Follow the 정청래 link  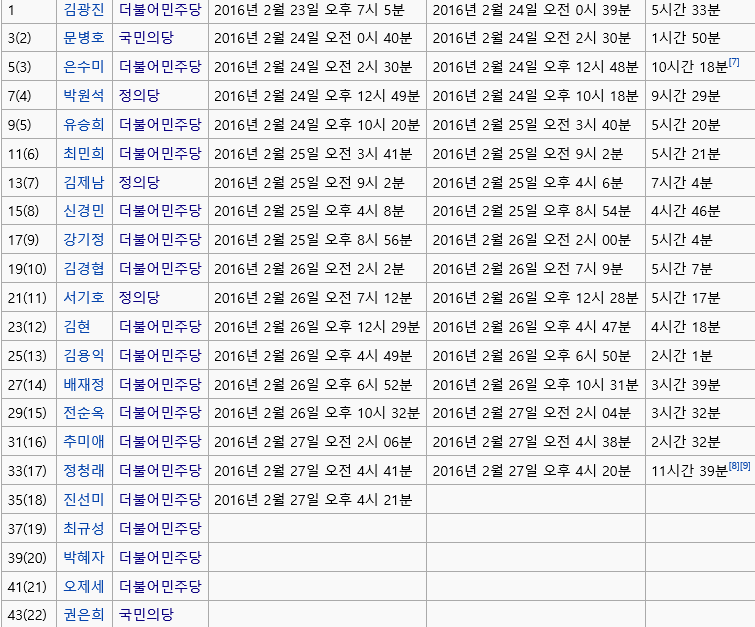point(84,470)
